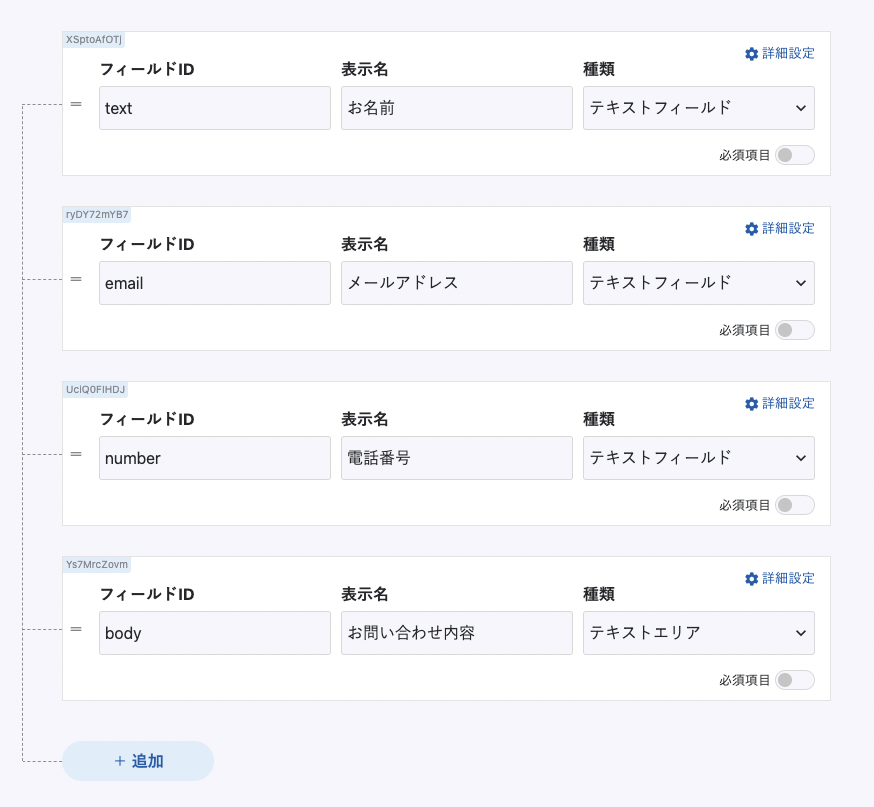Image resolution: width=874 pixels, height=807 pixels.
Task: Click the gear icon in the body field card
Action: tap(751, 579)
